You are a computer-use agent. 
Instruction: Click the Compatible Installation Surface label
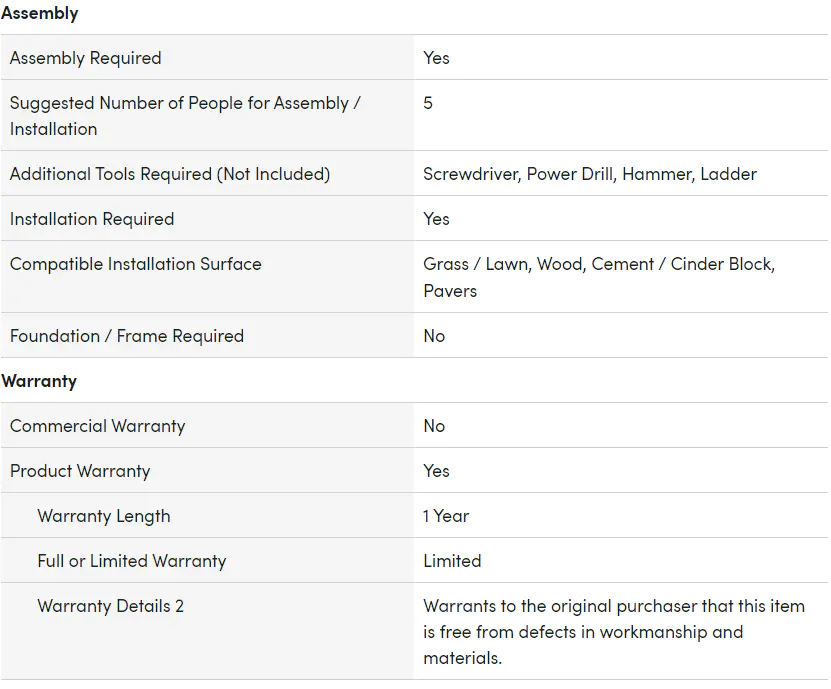pyautogui.click(x=136, y=264)
